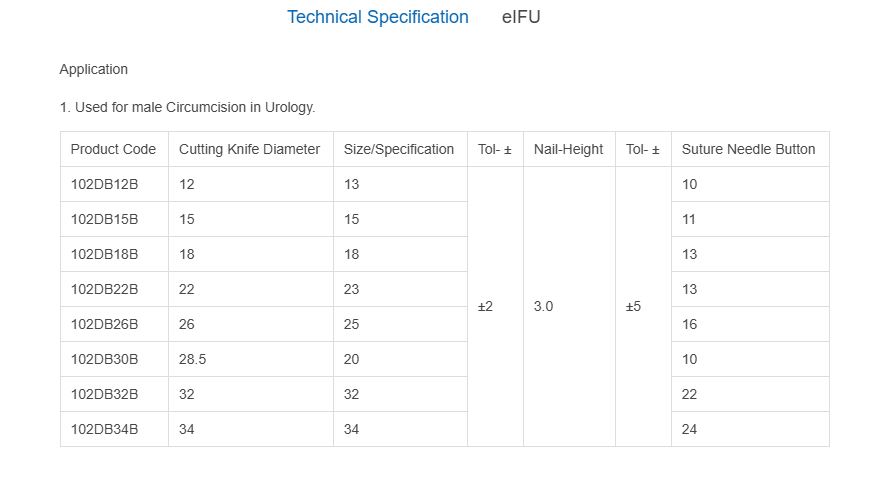Click the Nail-Height column header
The width and height of the screenshot is (889, 495).
click(x=568, y=149)
